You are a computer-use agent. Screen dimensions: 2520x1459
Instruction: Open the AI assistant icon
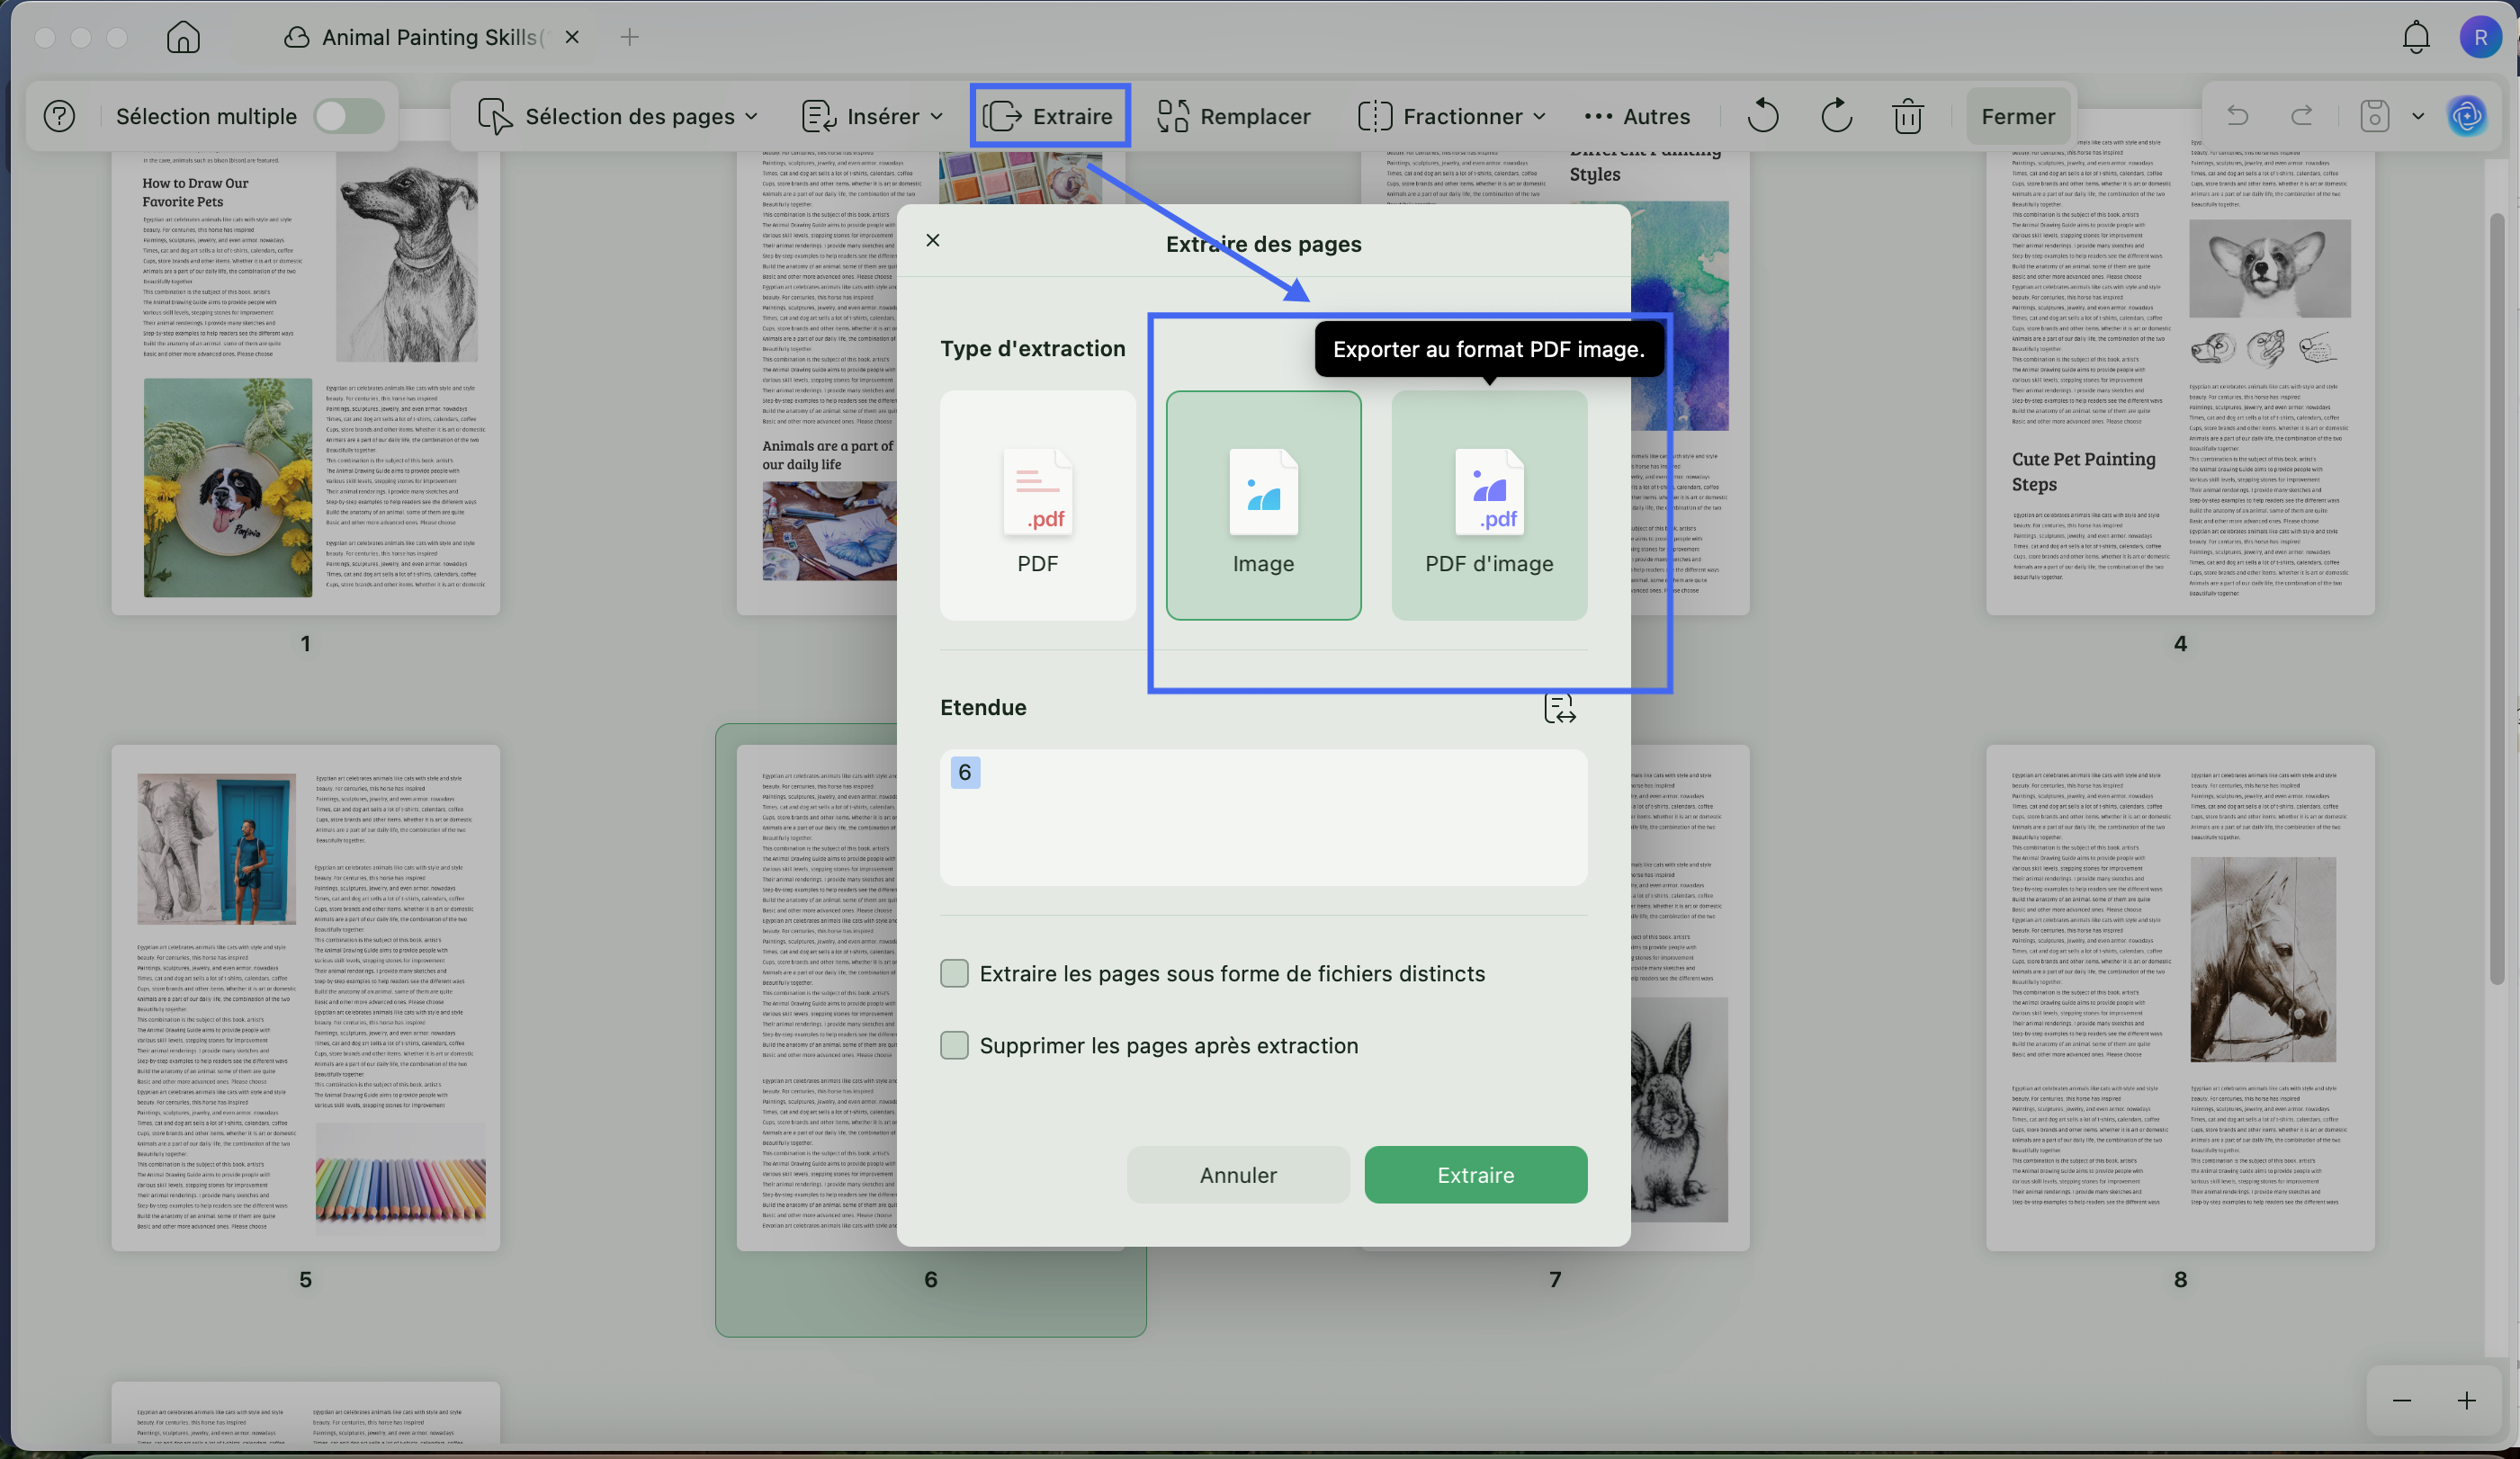2468,116
